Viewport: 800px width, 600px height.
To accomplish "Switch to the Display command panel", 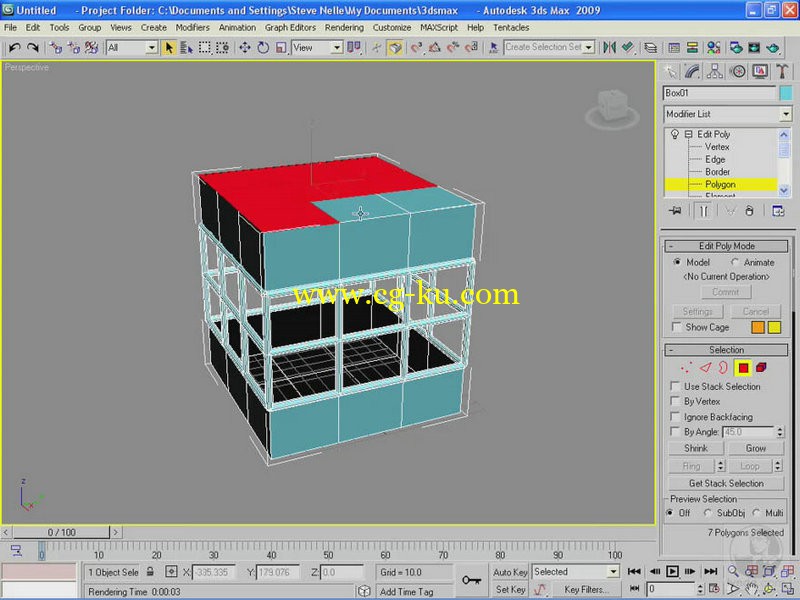I will pos(760,71).
